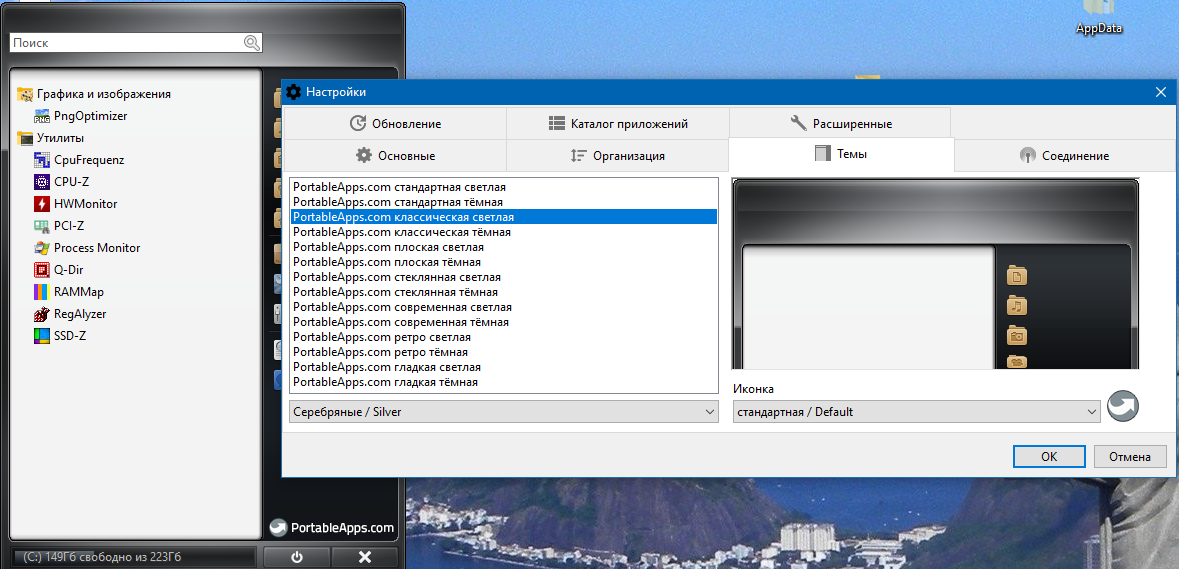Click the PortableApps.com logo in menu
Screen dimensions: 1179x569
coord(332,528)
